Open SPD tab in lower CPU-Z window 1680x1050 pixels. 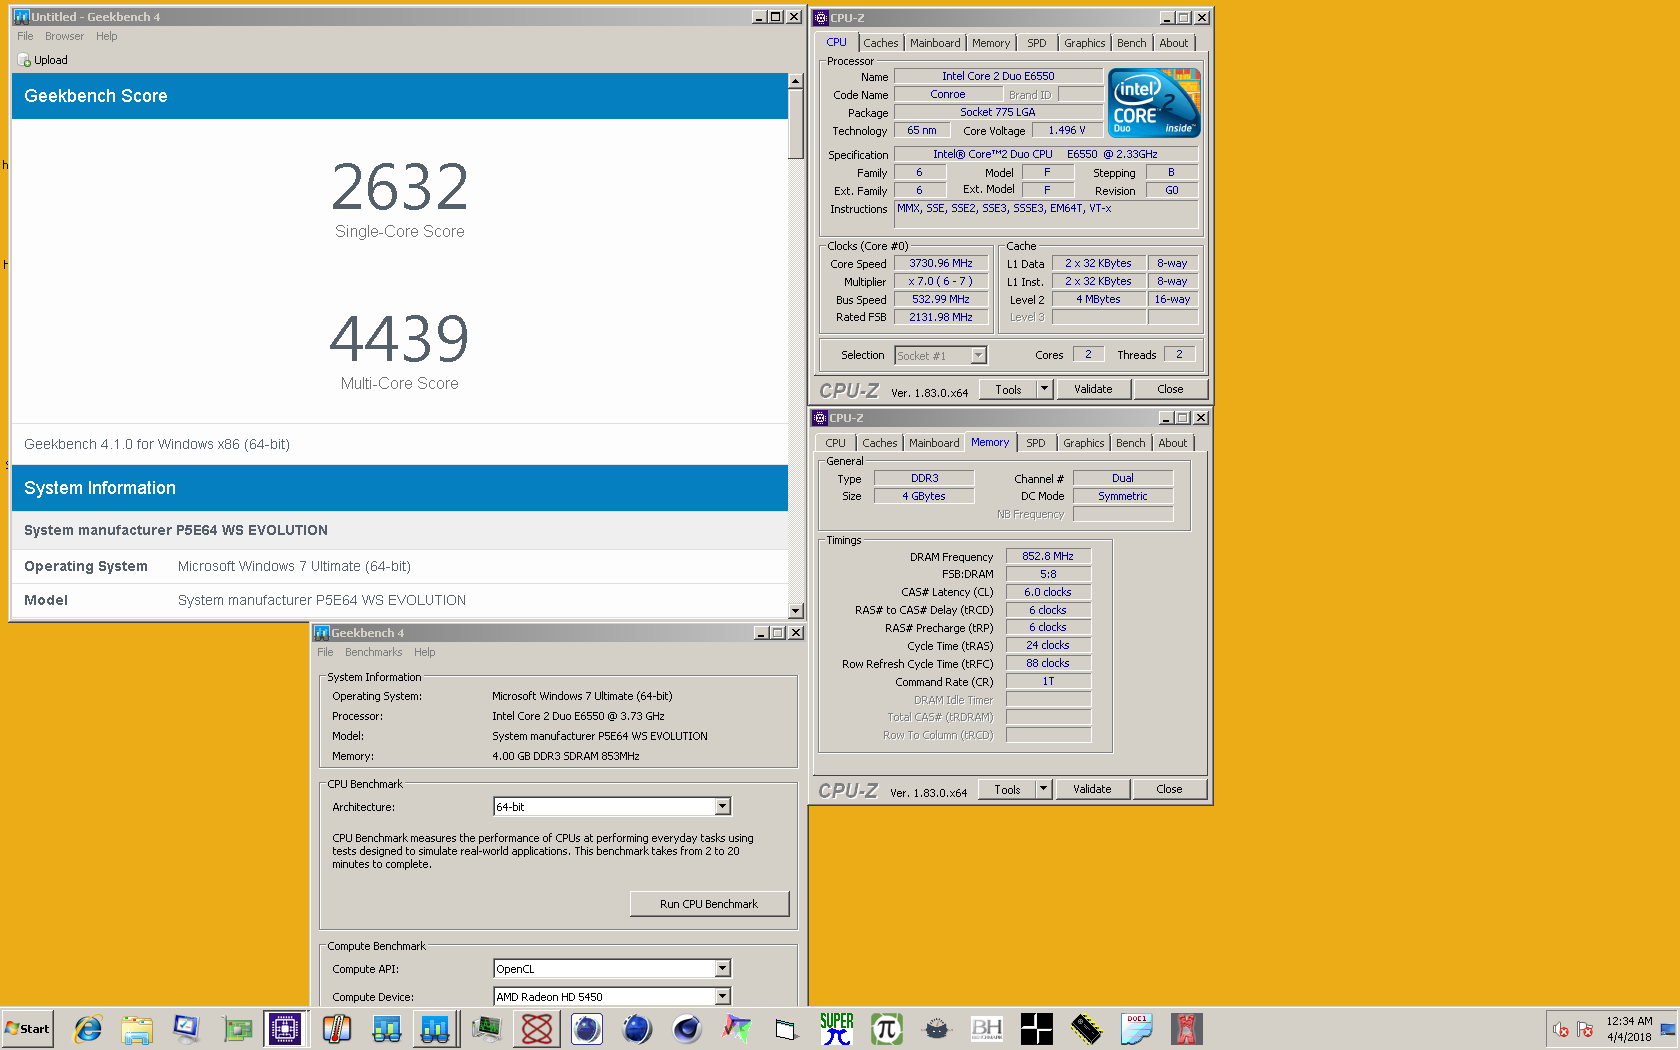click(x=1036, y=443)
